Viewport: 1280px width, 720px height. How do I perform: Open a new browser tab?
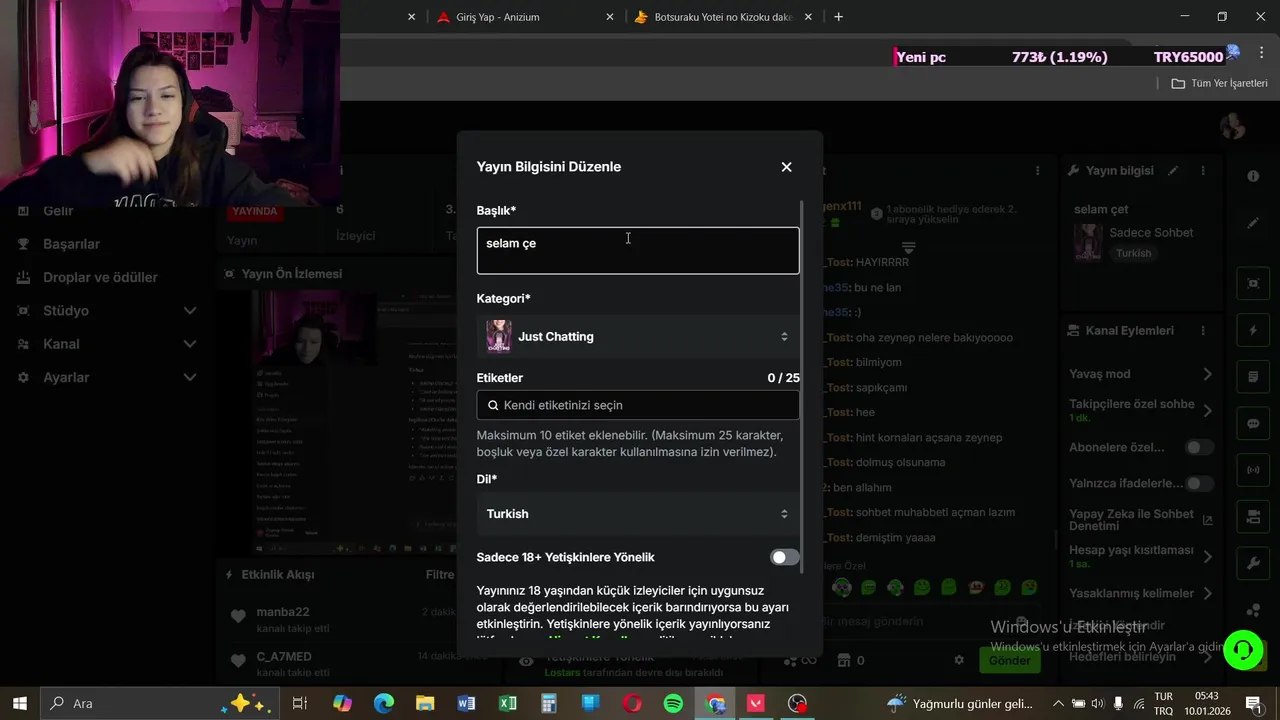tap(838, 17)
